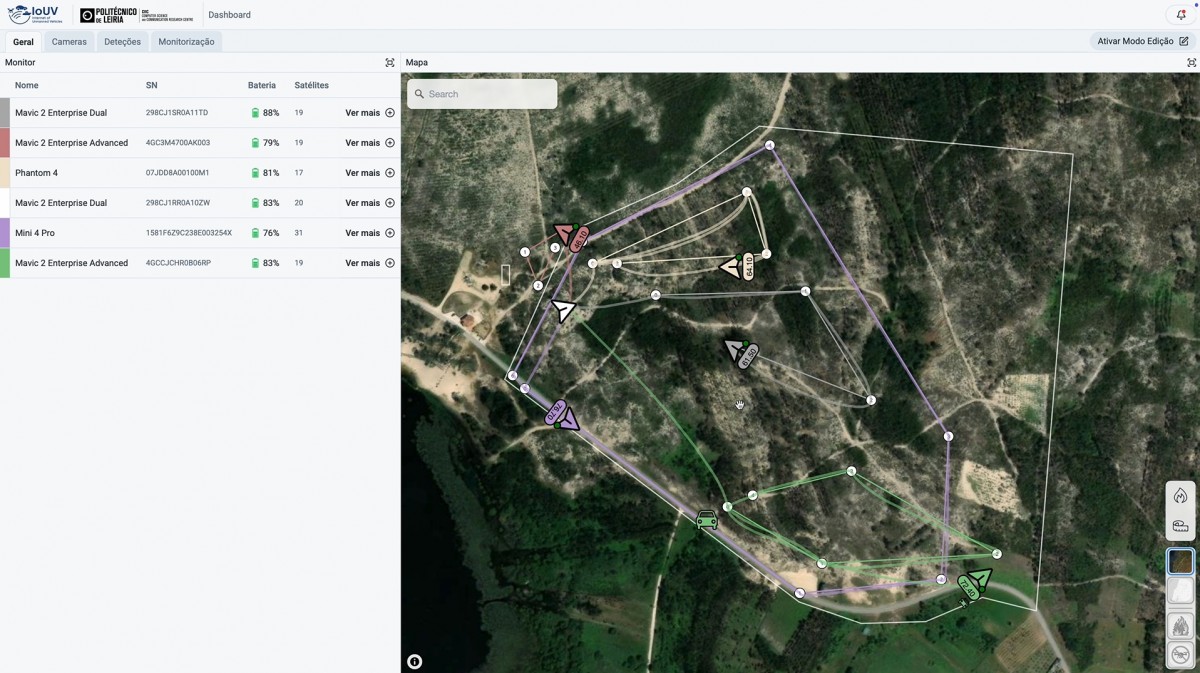Select the tape measure tool
This screenshot has width=1200, height=673.
tap(1180, 525)
